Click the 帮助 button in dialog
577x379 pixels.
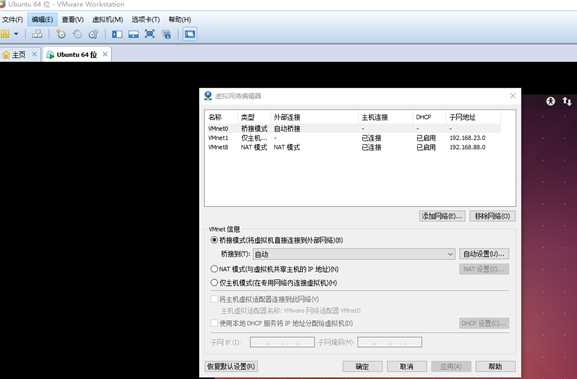(x=495, y=366)
